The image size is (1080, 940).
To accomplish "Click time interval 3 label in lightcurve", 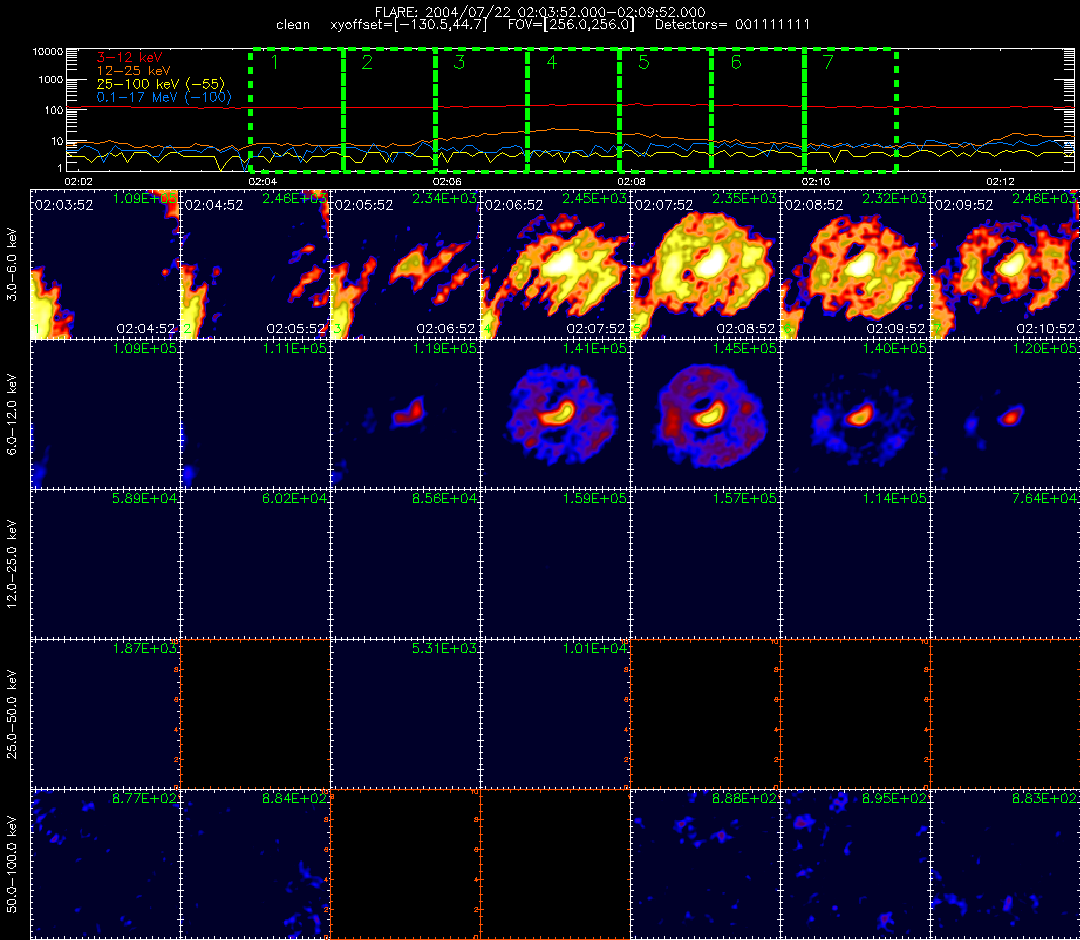I will [x=459, y=63].
